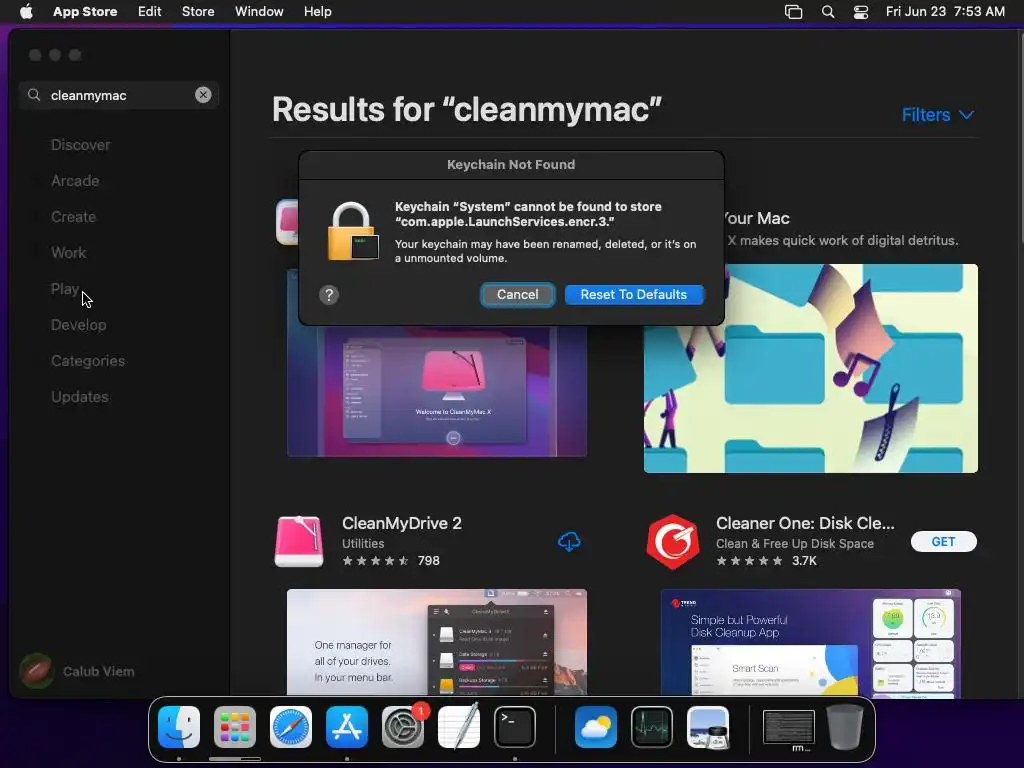Screen dimensions: 1024x768
Task: Click the date and time in menu bar
Action: tap(945, 12)
